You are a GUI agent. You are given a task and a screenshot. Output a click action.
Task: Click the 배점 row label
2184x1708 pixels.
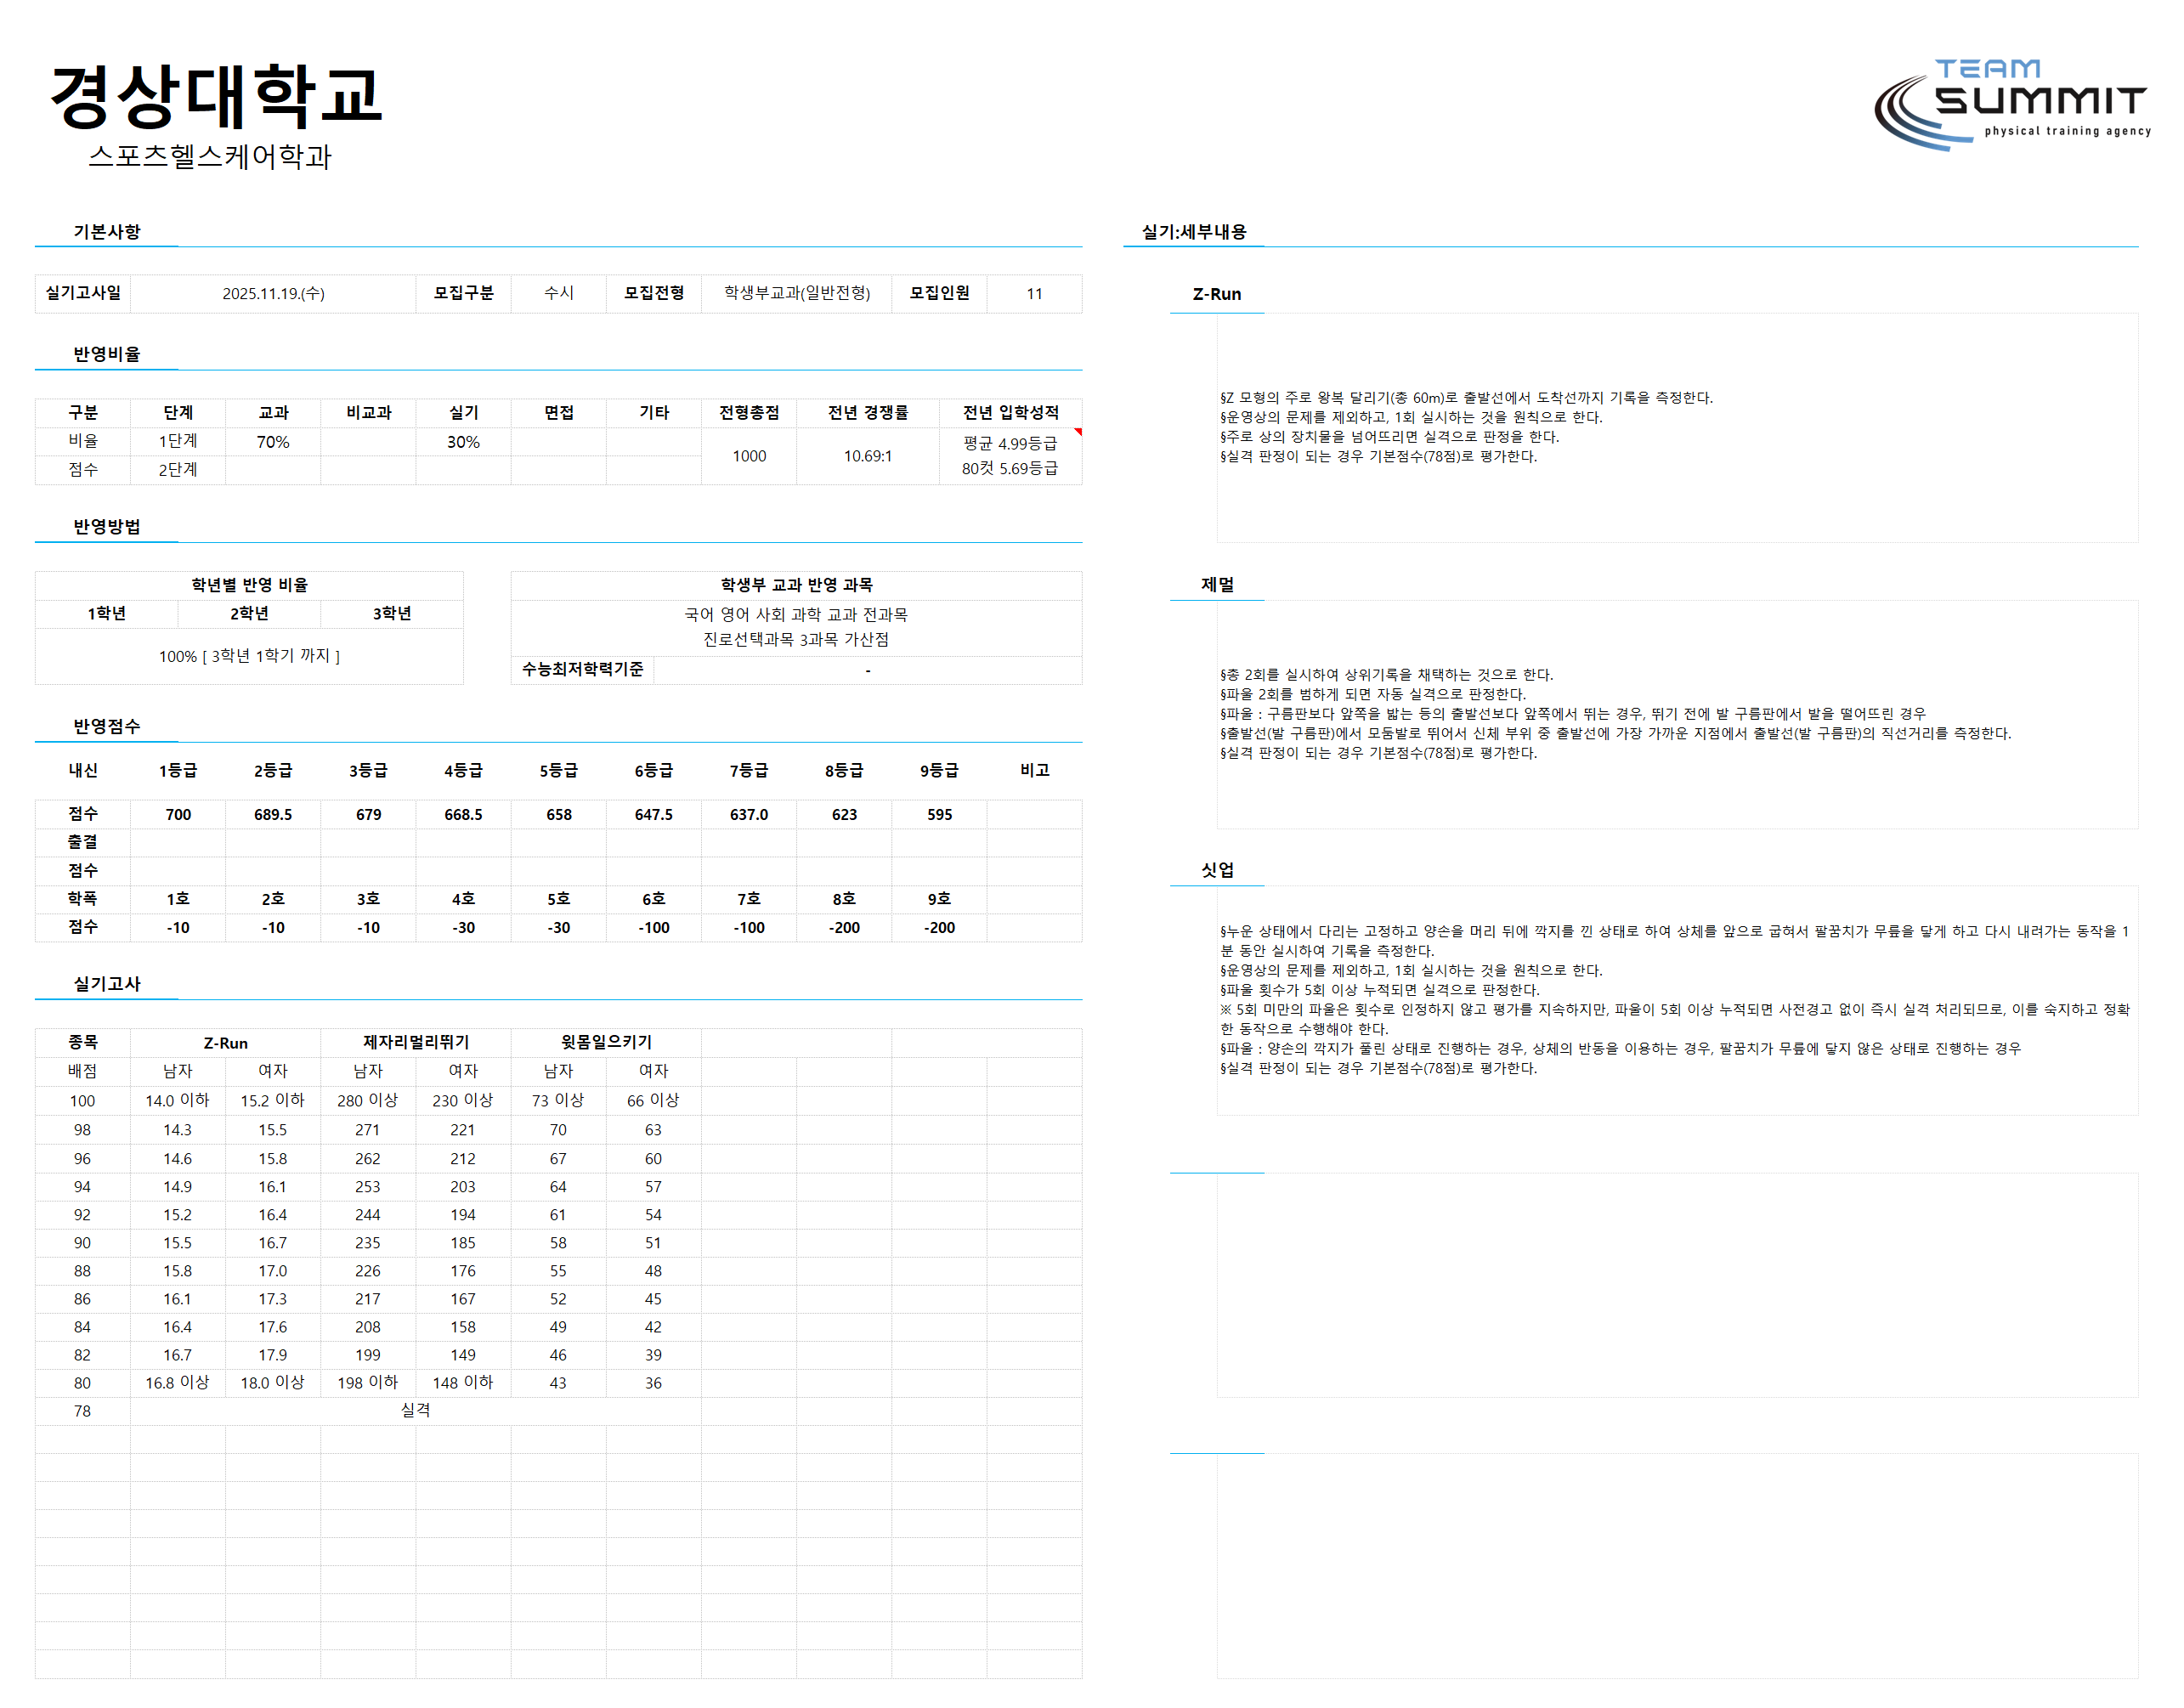(x=82, y=1071)
